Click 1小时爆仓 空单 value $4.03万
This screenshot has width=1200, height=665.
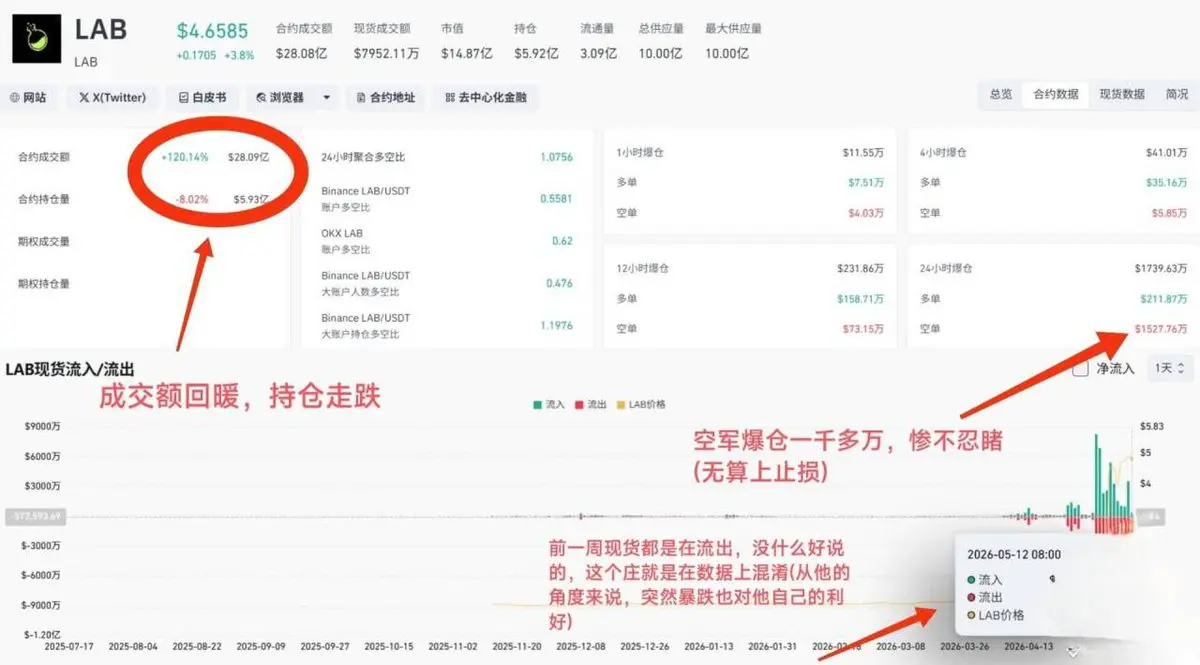click(x=865, y=212)
